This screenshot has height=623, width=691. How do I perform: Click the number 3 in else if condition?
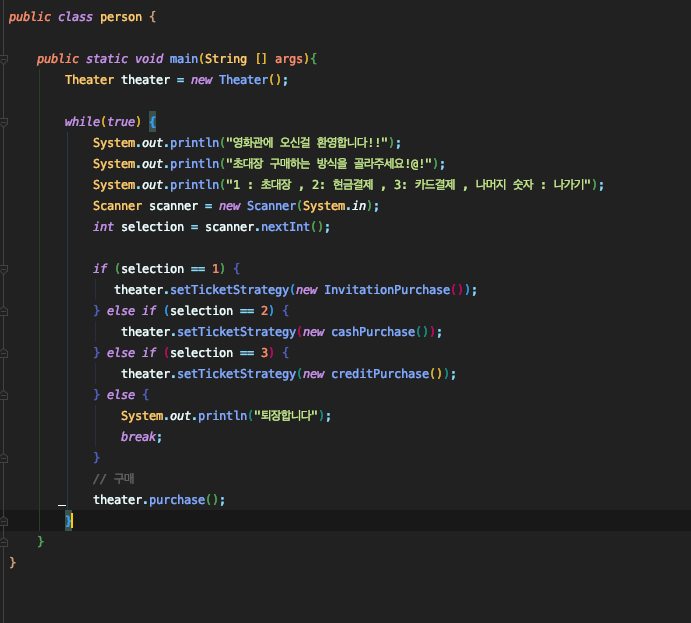tap(264, 353)
